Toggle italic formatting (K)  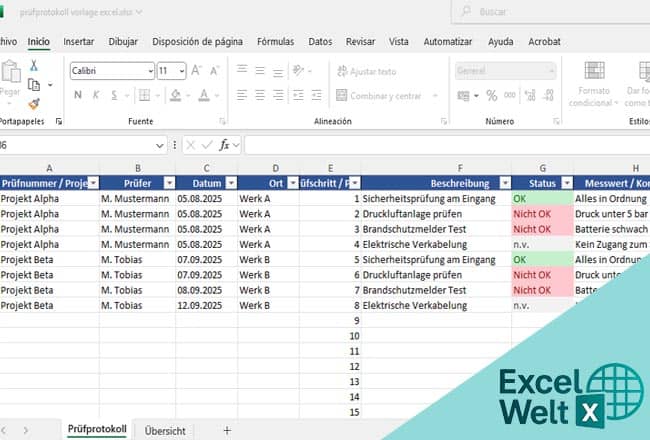(x=98, y=95)
